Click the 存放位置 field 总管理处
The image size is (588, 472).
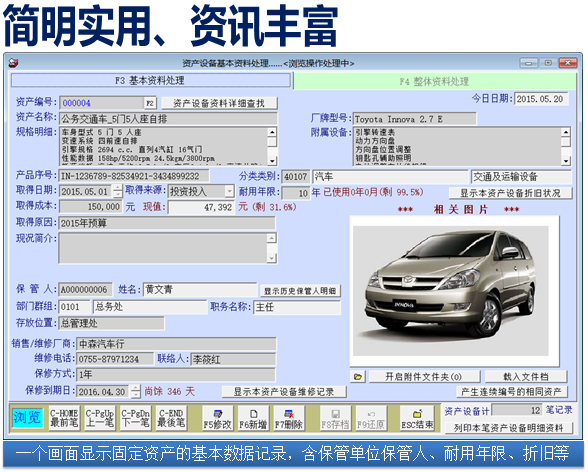(111, 323)
